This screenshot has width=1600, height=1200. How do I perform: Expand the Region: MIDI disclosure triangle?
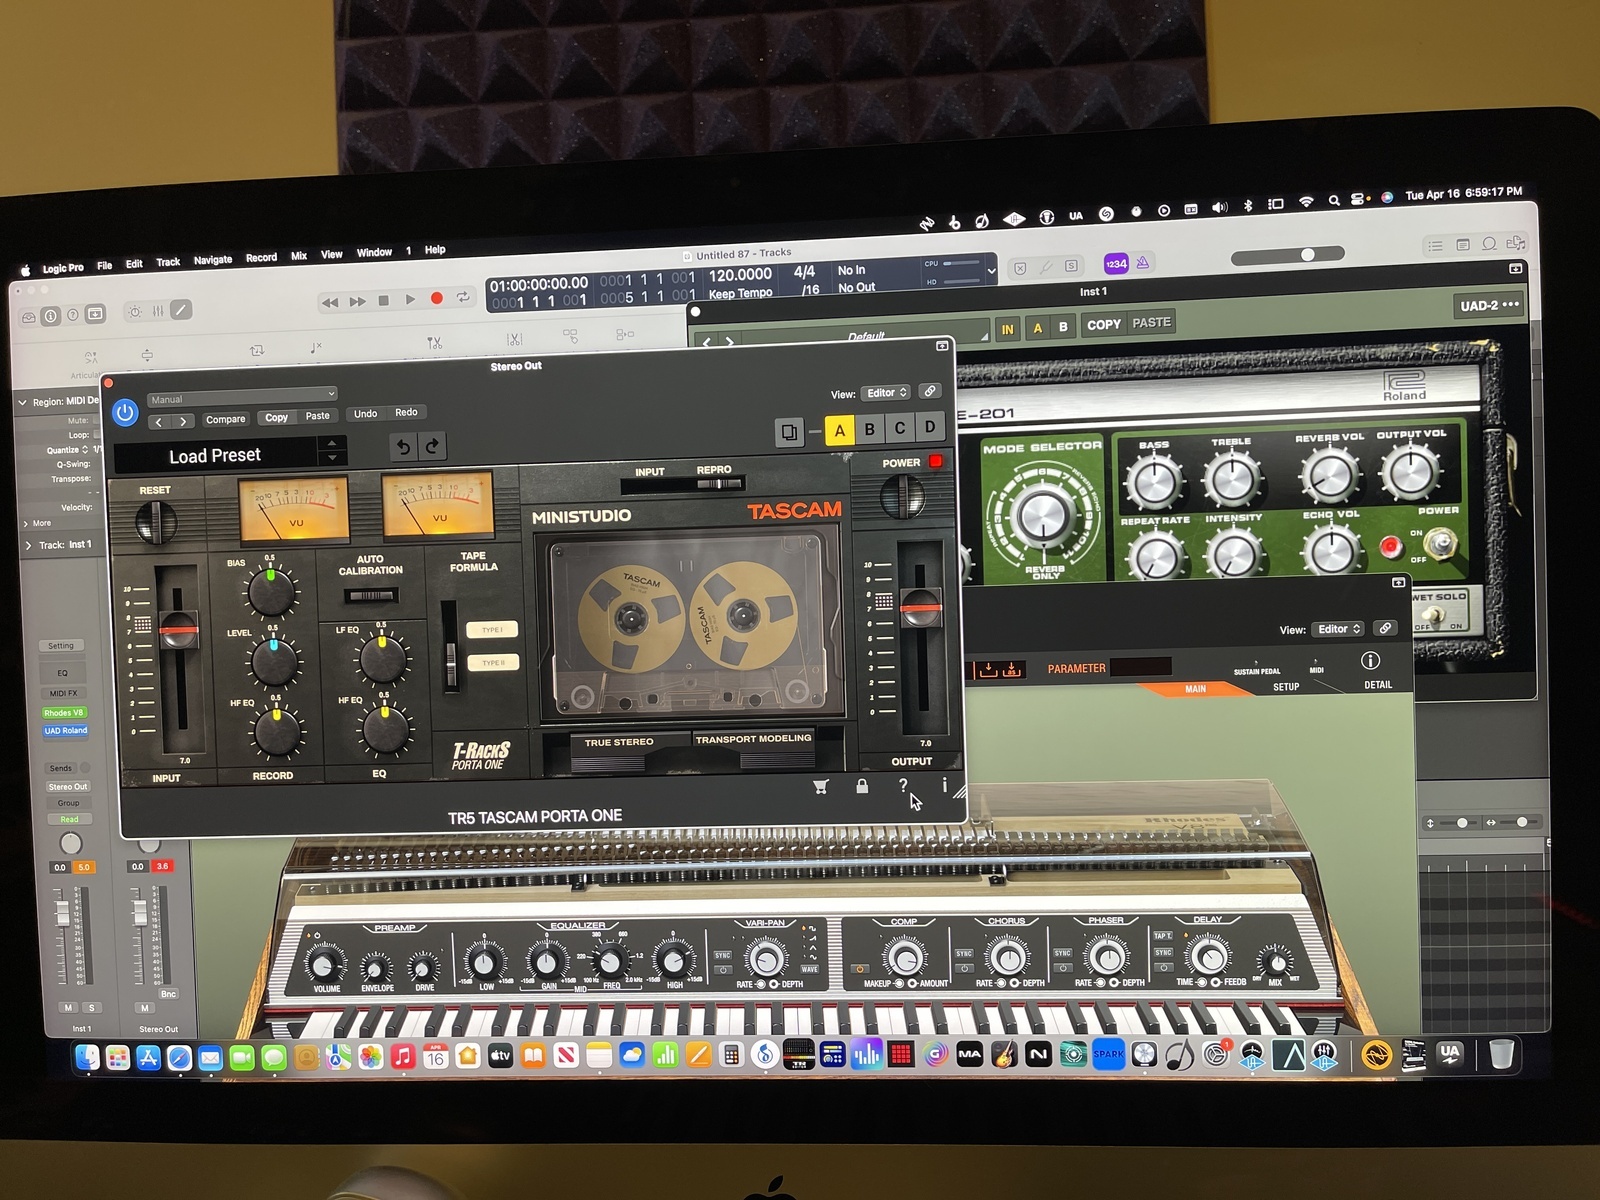[x=23, y=402]
